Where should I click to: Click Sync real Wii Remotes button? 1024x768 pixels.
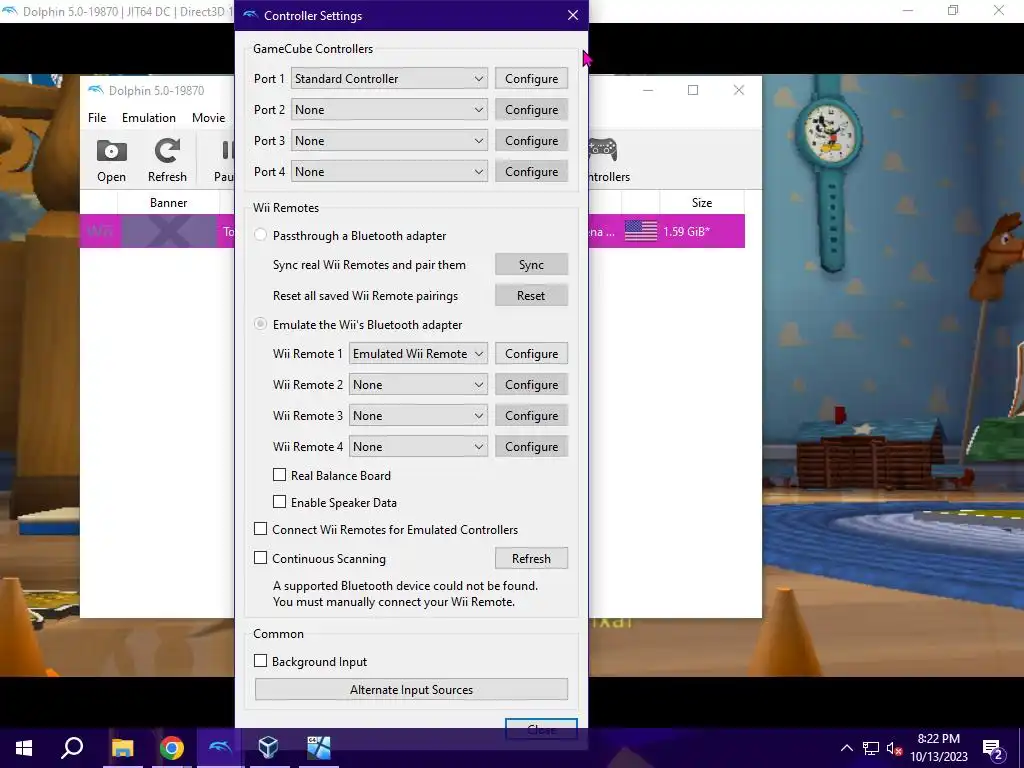tap(532, 264)
